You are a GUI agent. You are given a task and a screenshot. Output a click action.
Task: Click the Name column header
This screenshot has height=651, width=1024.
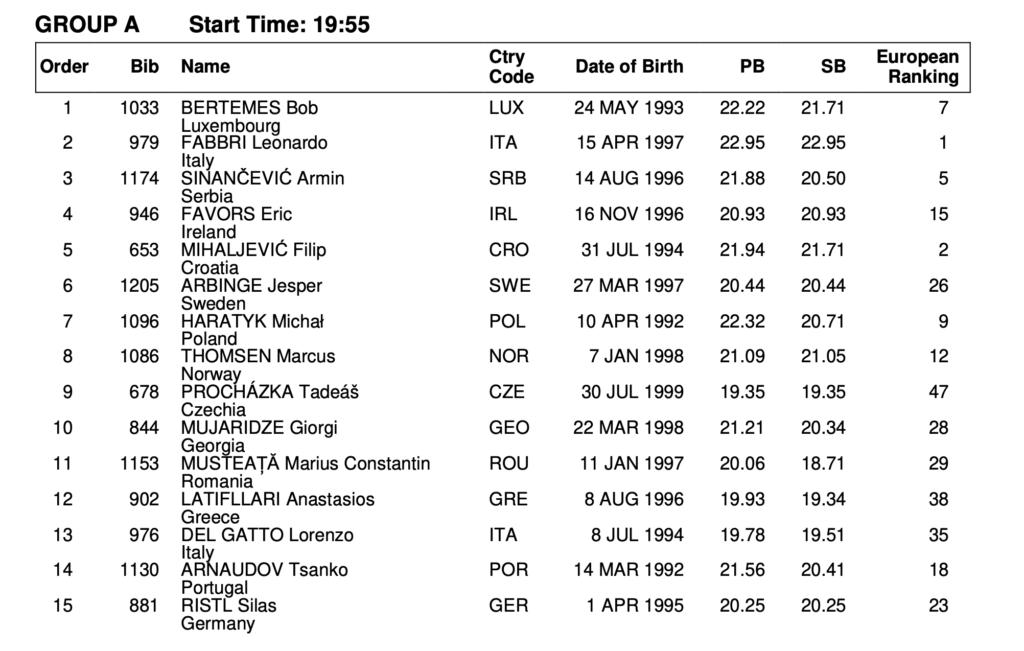pos(205,67)
